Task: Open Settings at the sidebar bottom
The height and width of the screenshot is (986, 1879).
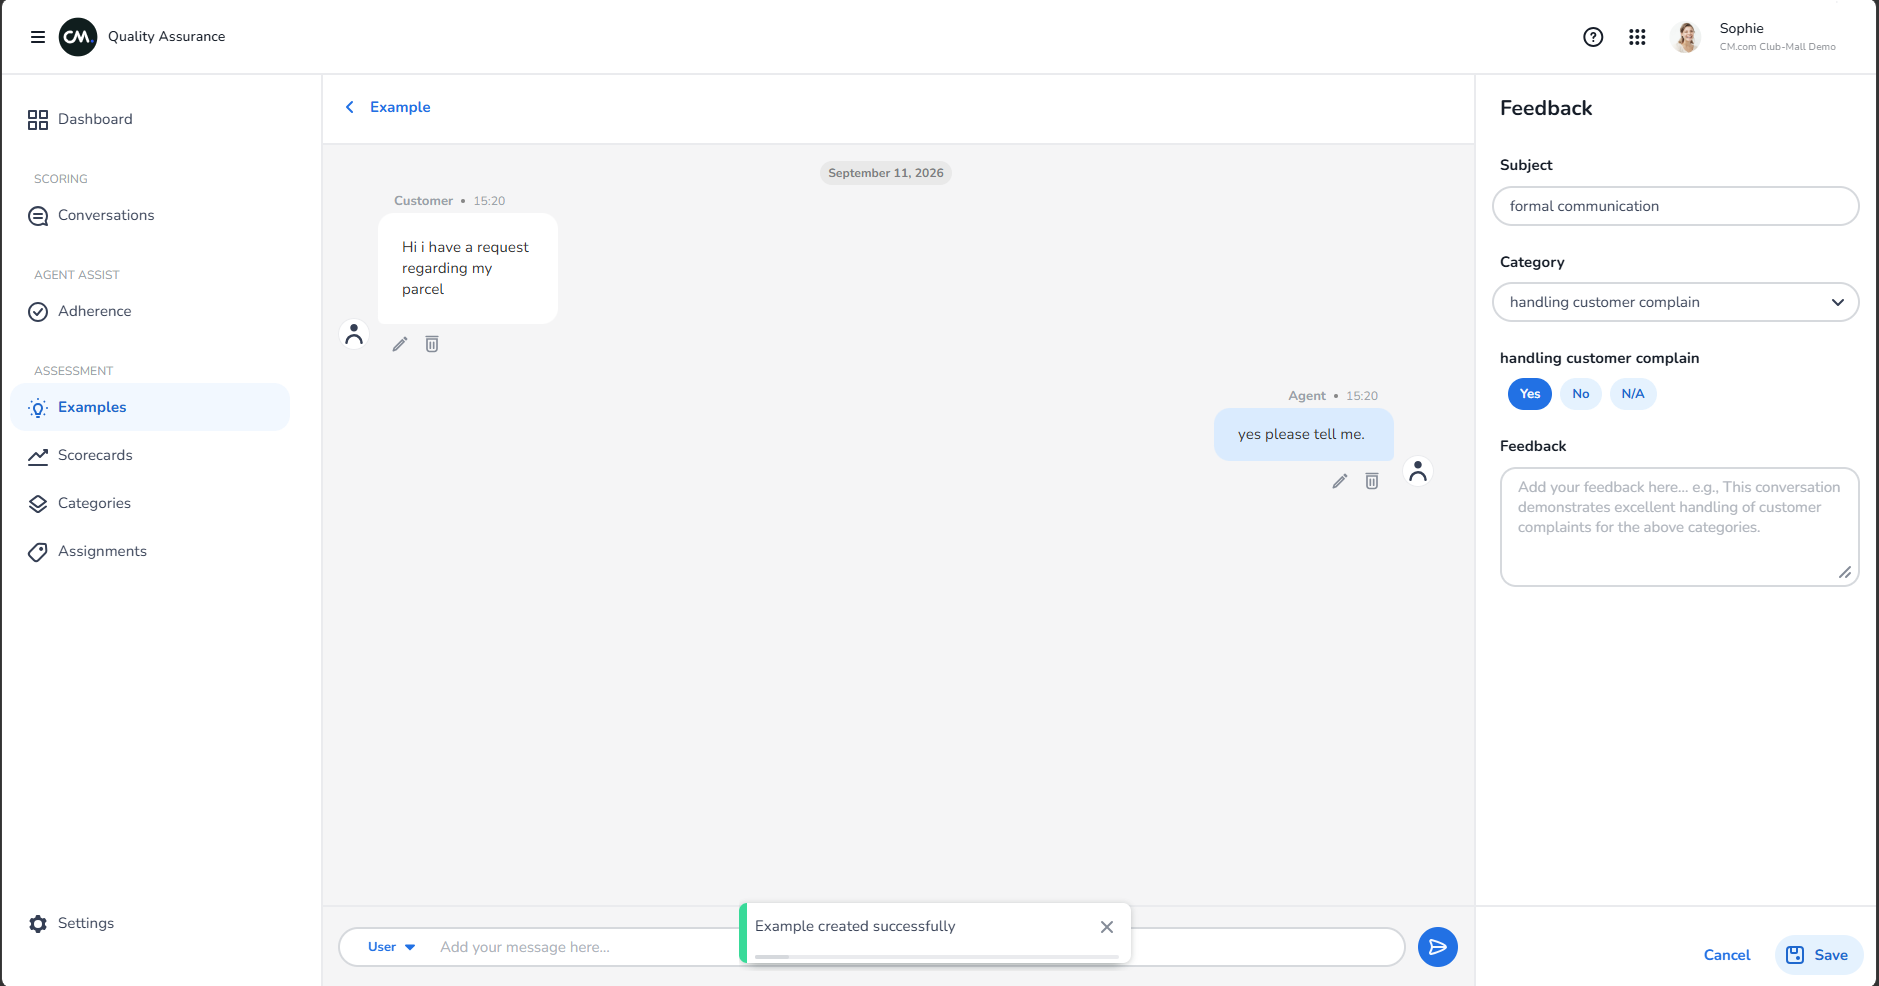Action: pyautogui.click(x=150, y=923)
